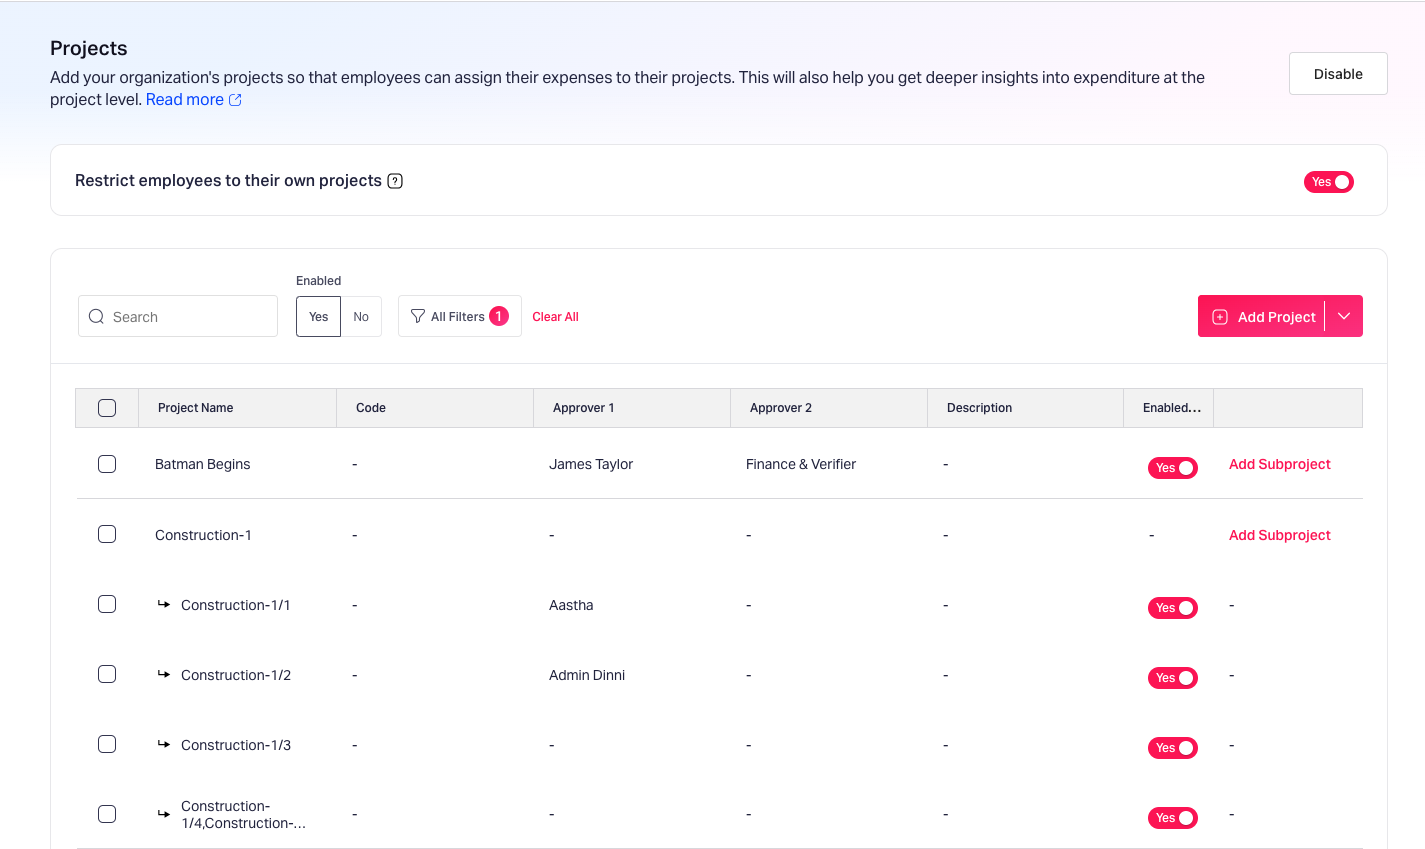Image resolution: width=1425 pixels, height=849 pixels.
Task: Click the help icon beside Restrict employees
Action: (395, 181)
